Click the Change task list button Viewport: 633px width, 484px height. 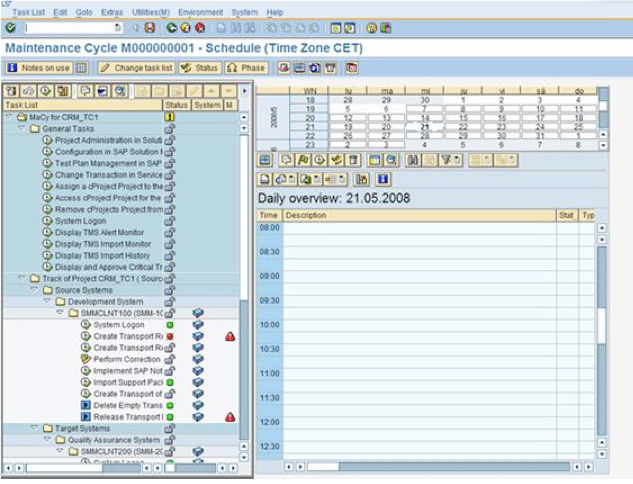(x=136, y=68)
